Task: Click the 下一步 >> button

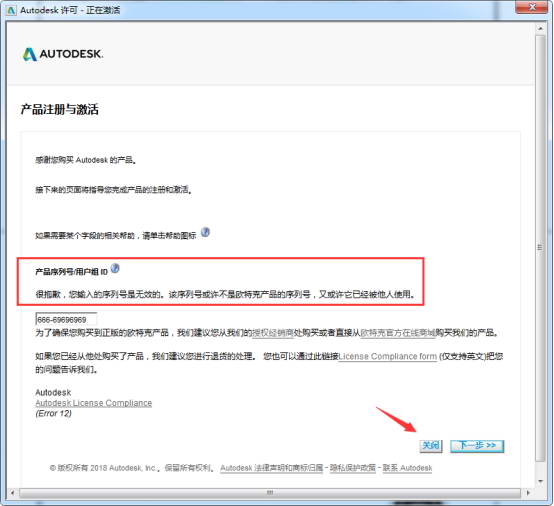Action: pyautogui.click(x=477, y=446)
